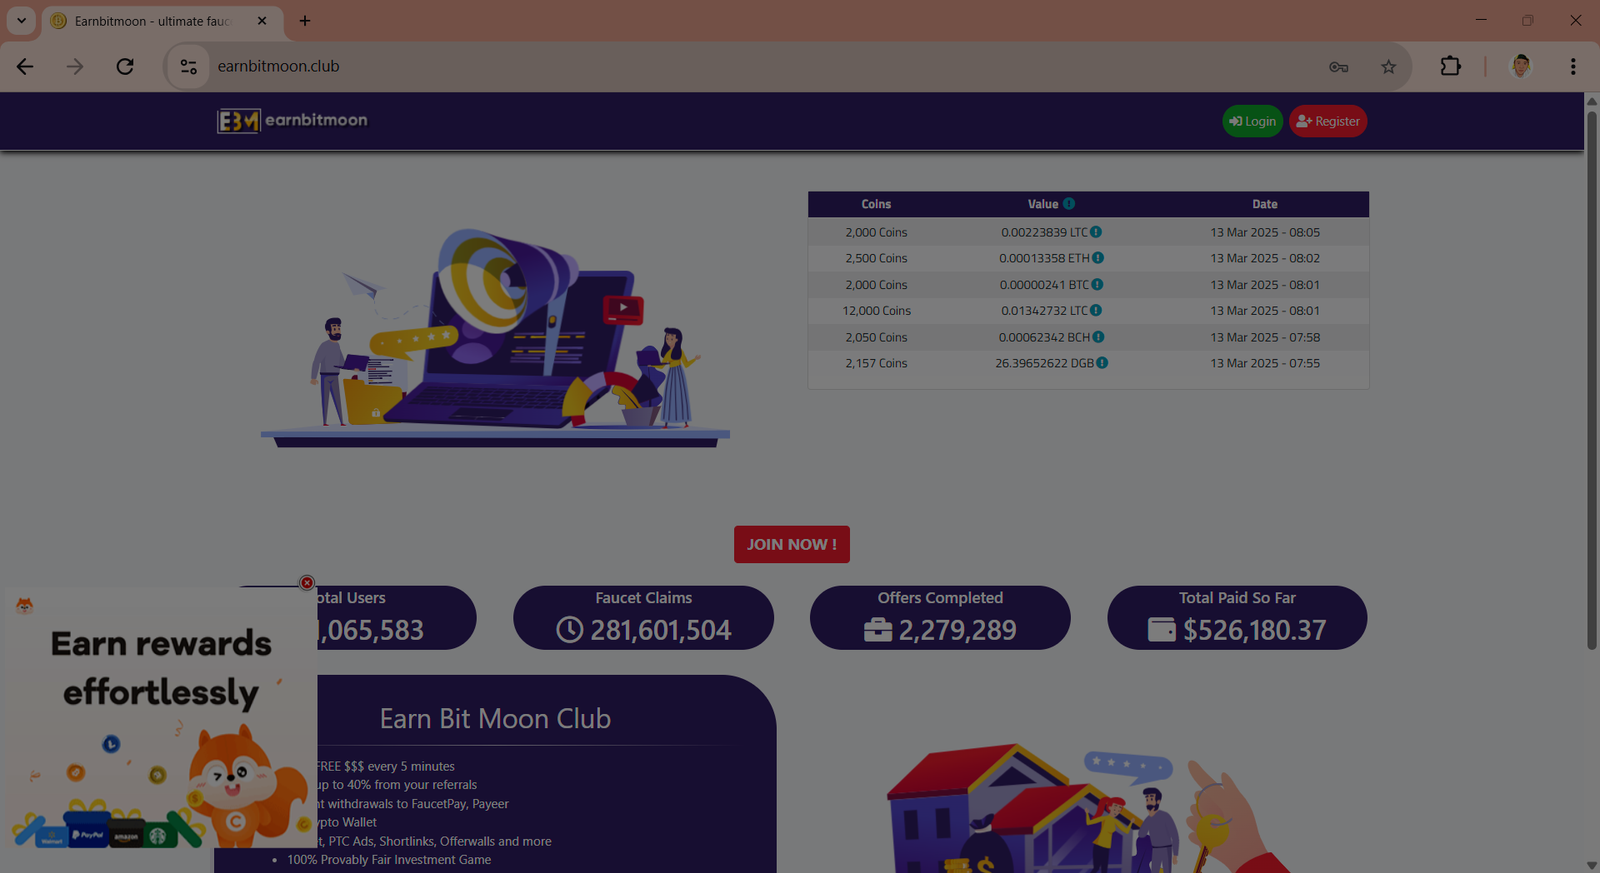Viewport: 1600px width, 873px height.
Task: Click the Coins column header
Action: [x=876, y=204]
